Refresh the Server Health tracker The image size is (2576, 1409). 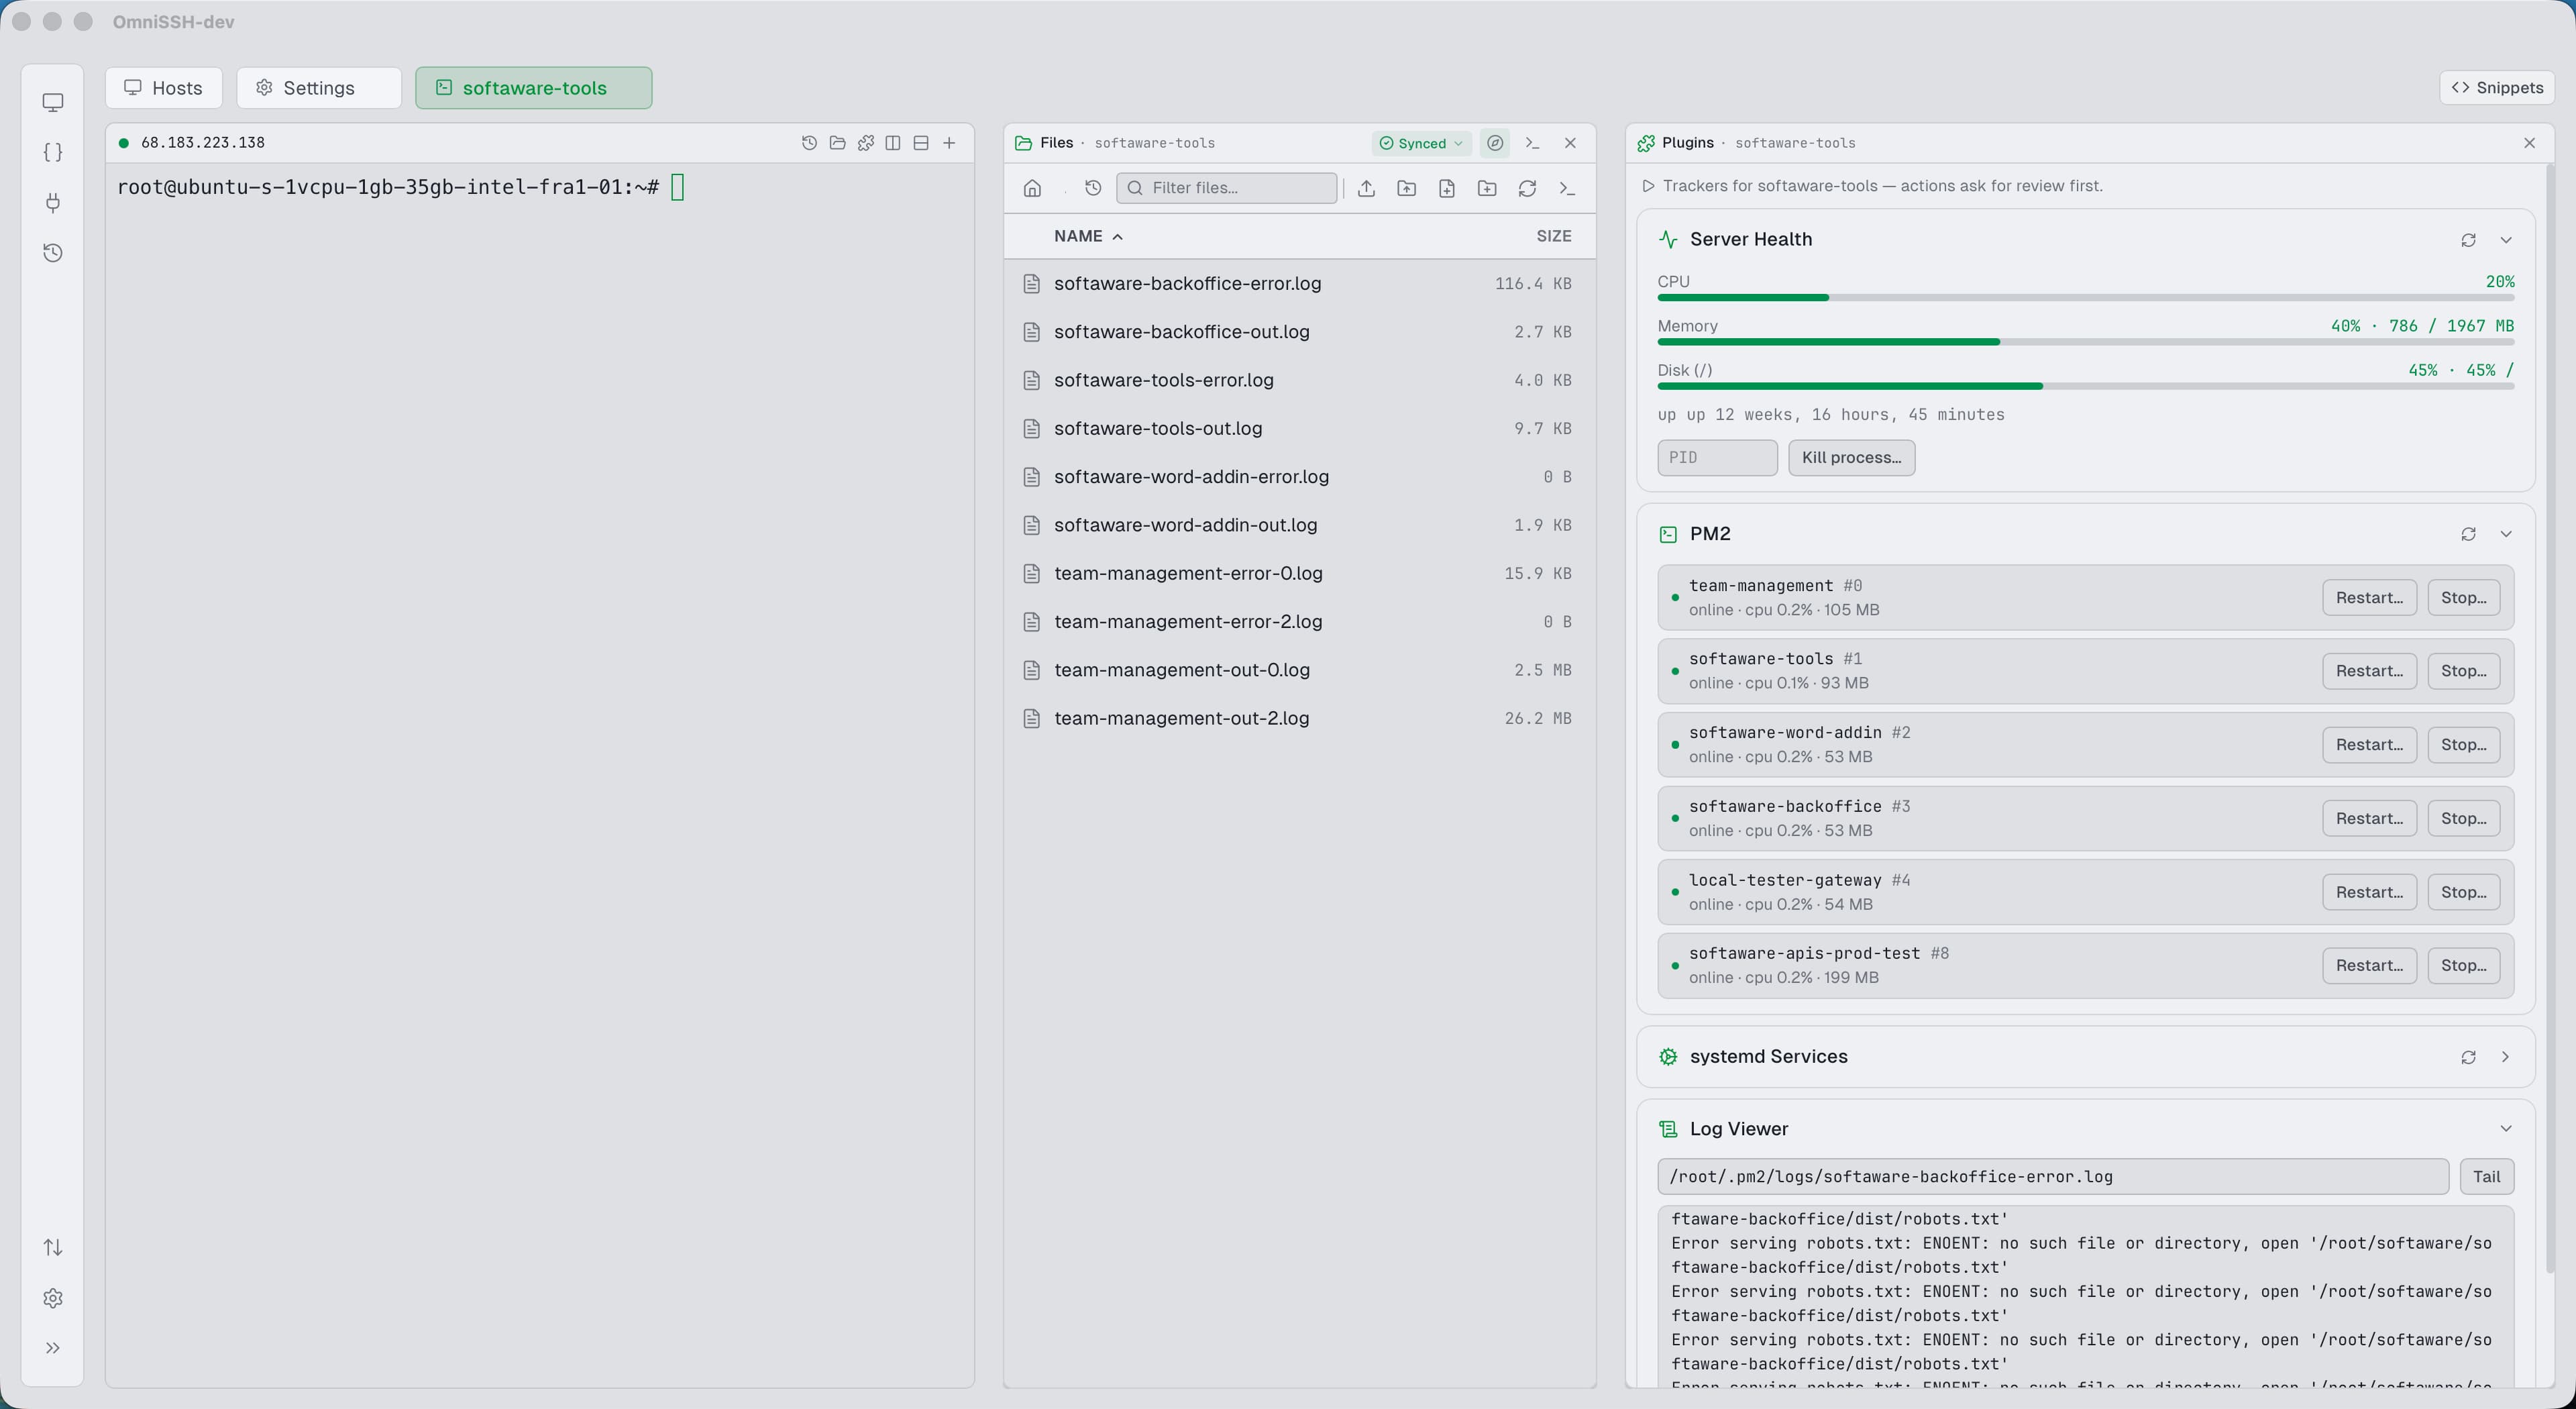tap(2468, 240)
